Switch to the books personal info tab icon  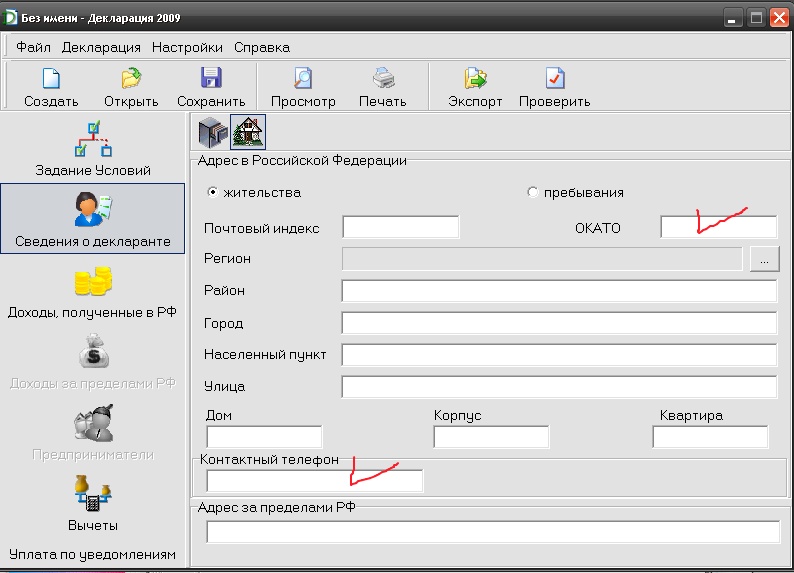click(x=211, y=132)
